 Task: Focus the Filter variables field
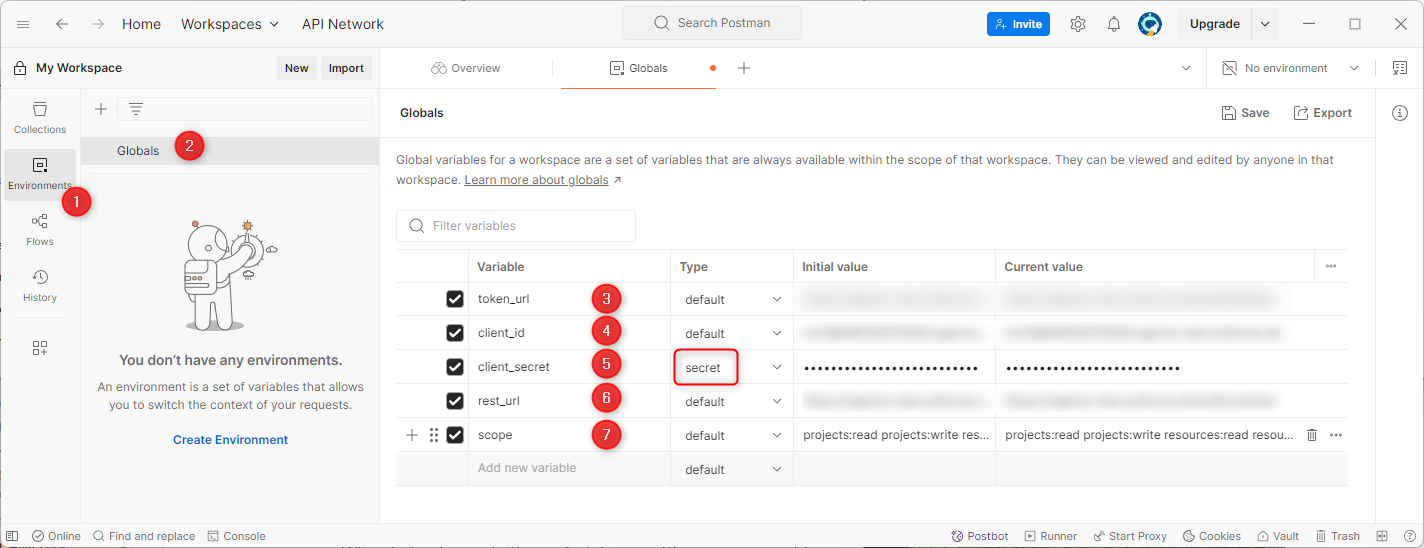(516, 226)
